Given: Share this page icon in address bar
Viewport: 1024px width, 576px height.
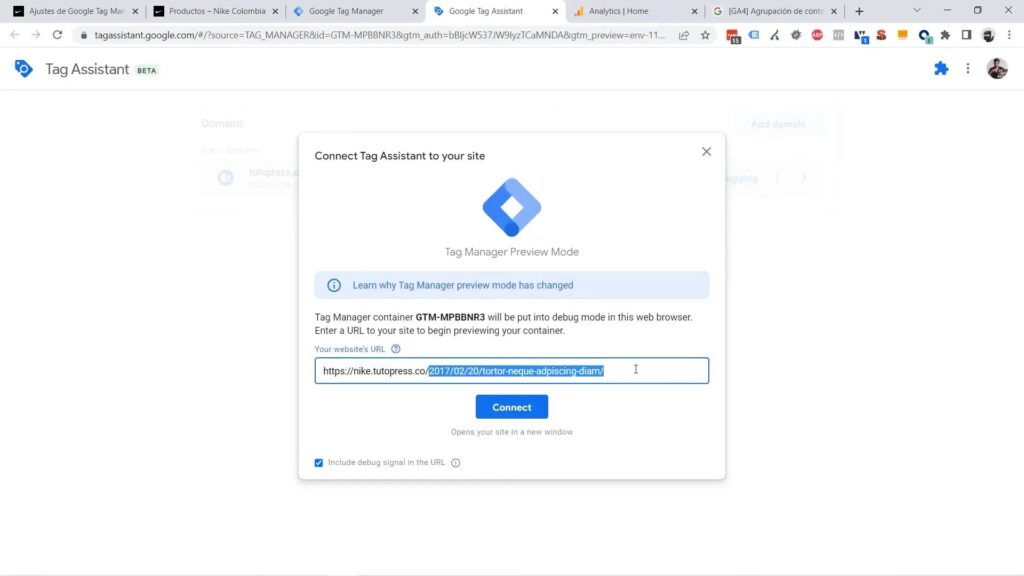Looking at the screenshot, I should (684, 35).
